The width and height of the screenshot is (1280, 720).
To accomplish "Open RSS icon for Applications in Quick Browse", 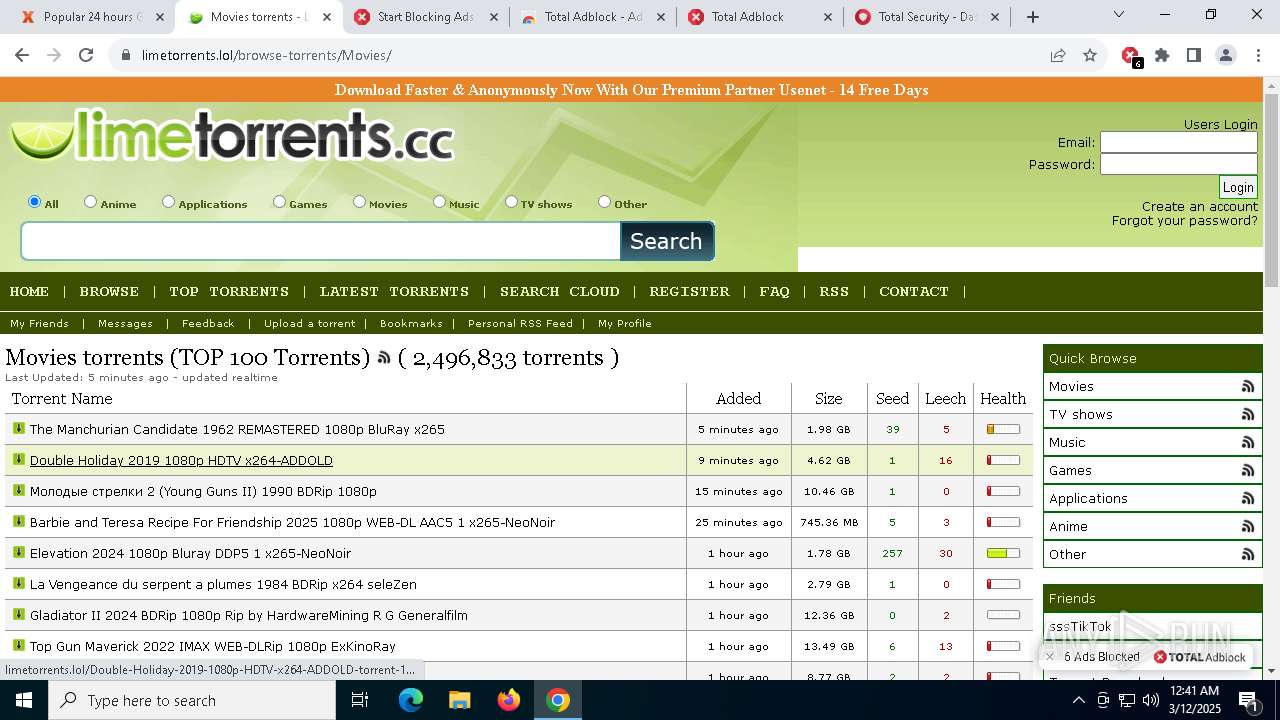I will [x=1248, y=498].
